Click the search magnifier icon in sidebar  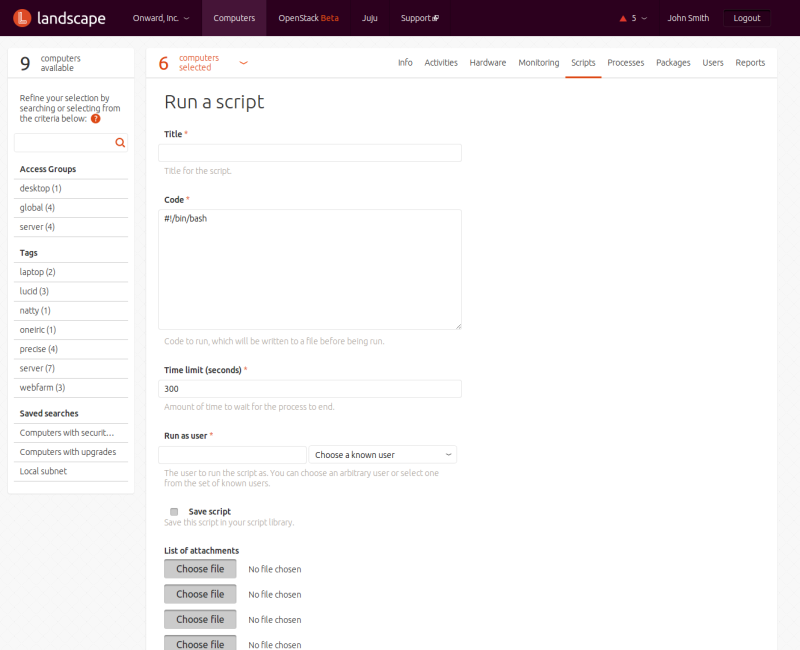point(120,143)
